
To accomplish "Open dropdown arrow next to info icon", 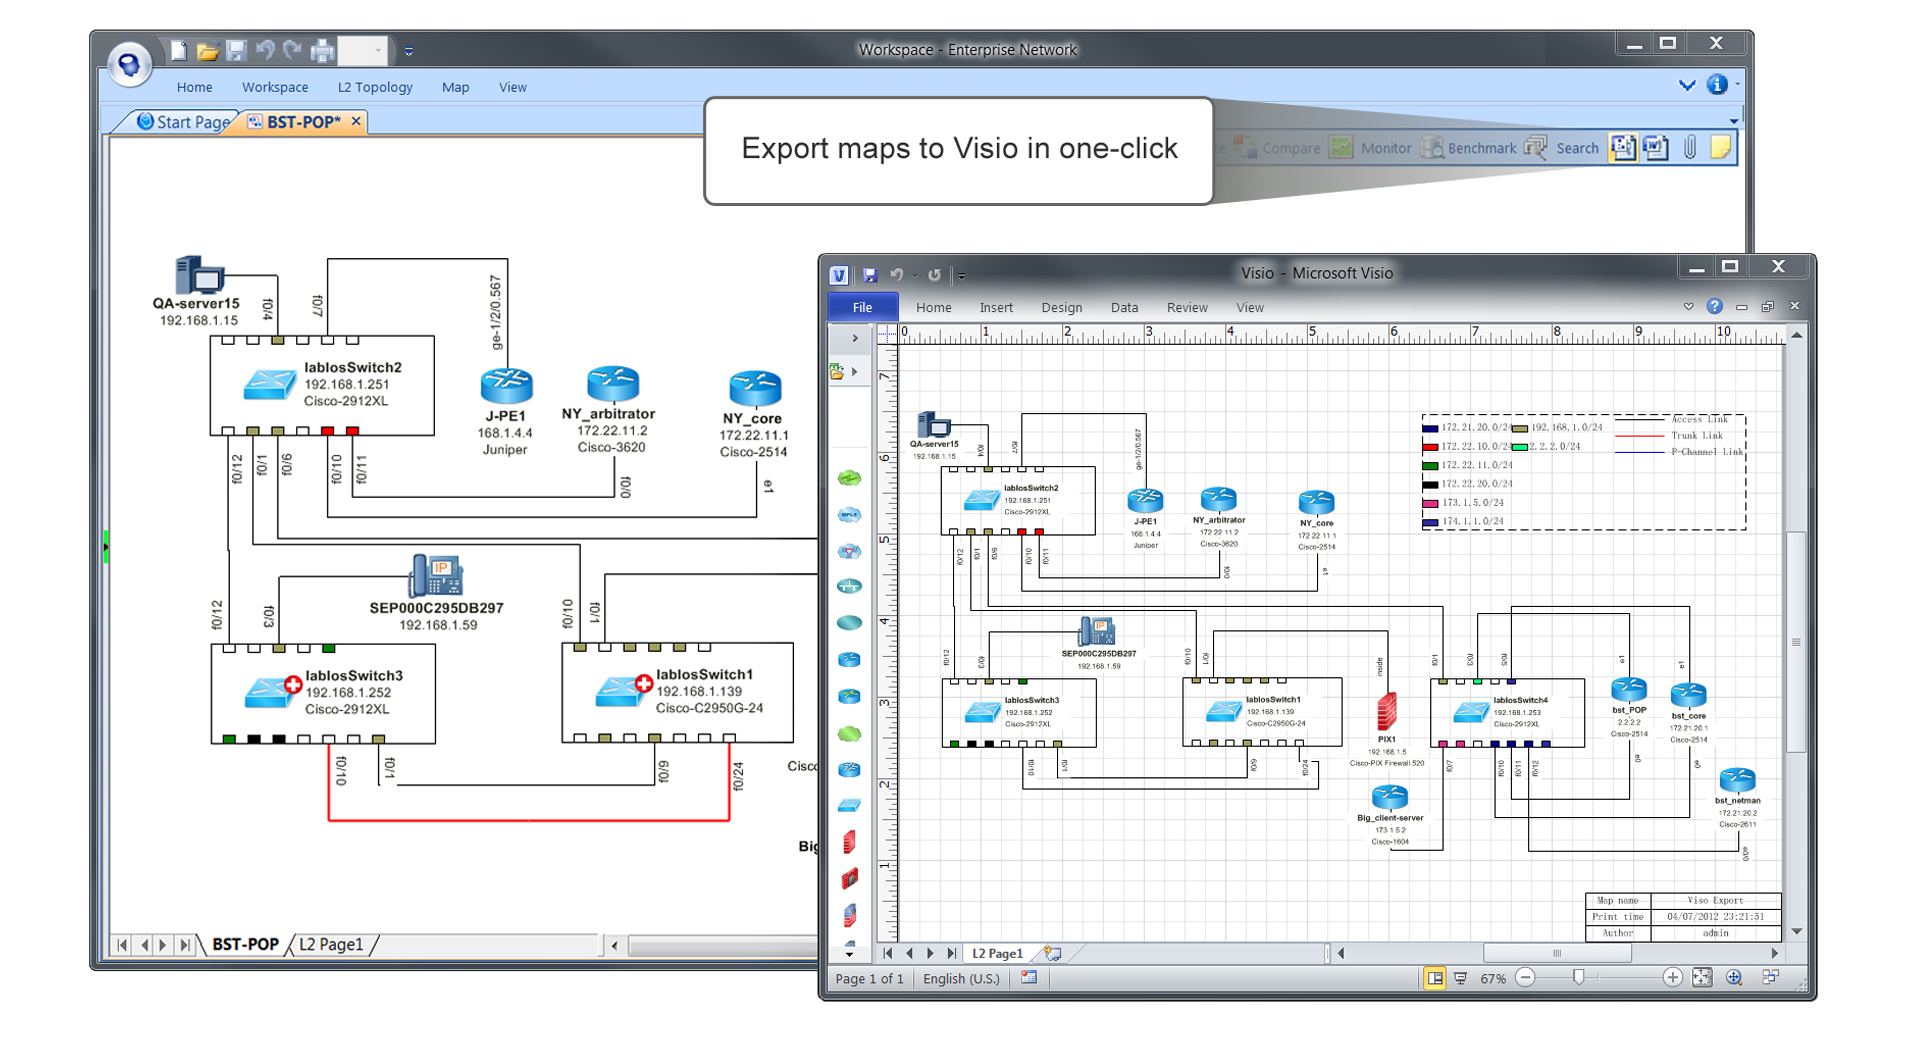I will 1737,85.
